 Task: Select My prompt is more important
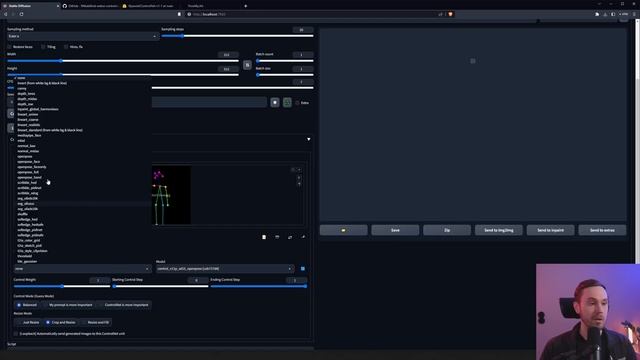(68, 305)
